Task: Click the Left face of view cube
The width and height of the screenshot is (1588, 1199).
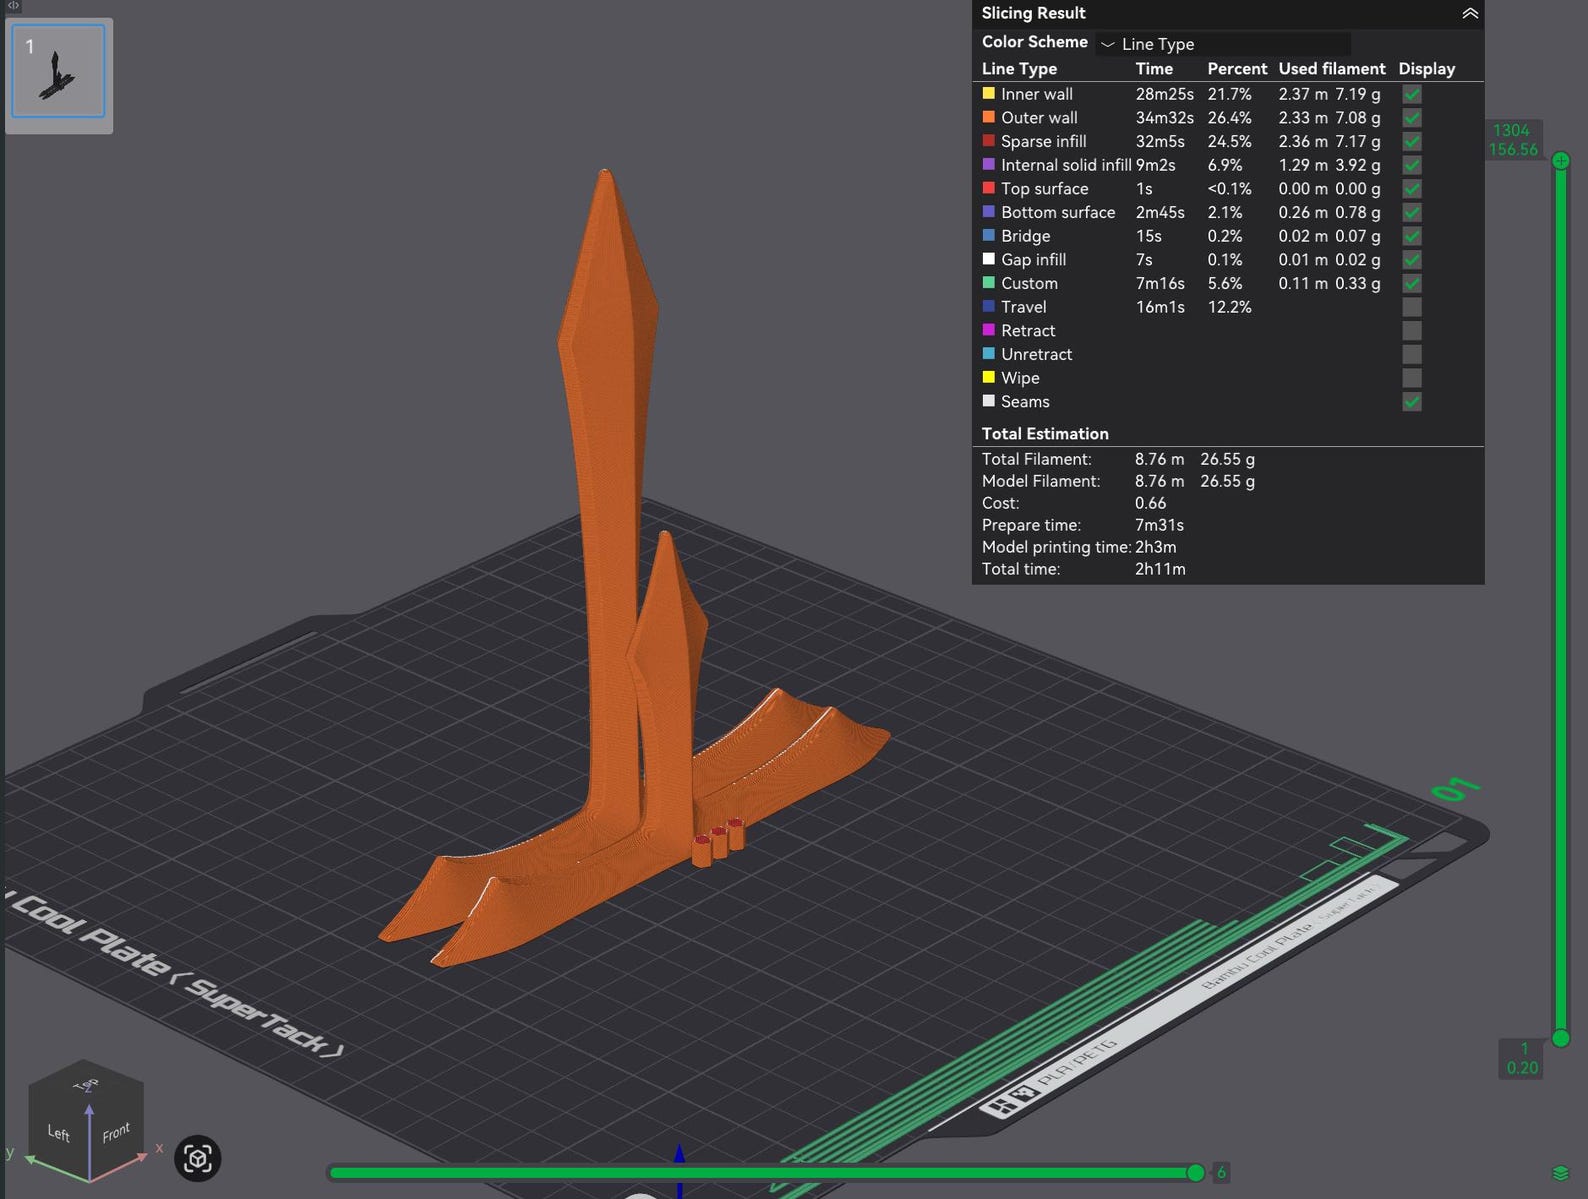Action: pos(59,1132)
